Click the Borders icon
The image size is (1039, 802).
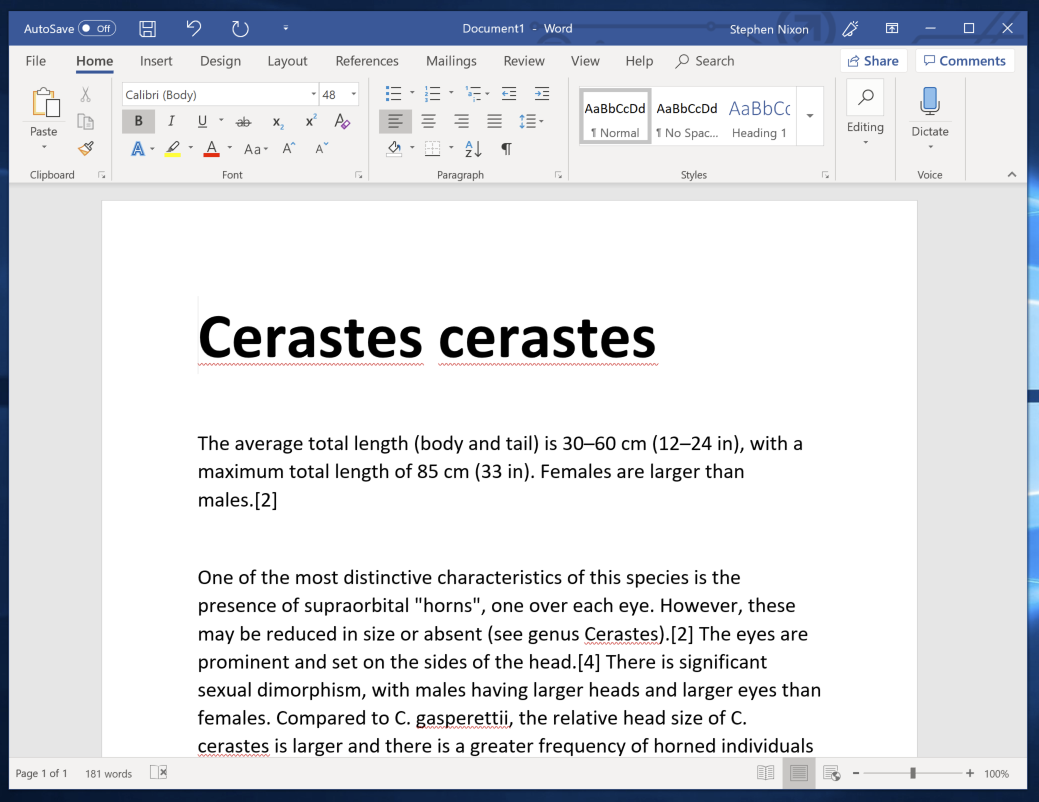[x=433, y=148]
